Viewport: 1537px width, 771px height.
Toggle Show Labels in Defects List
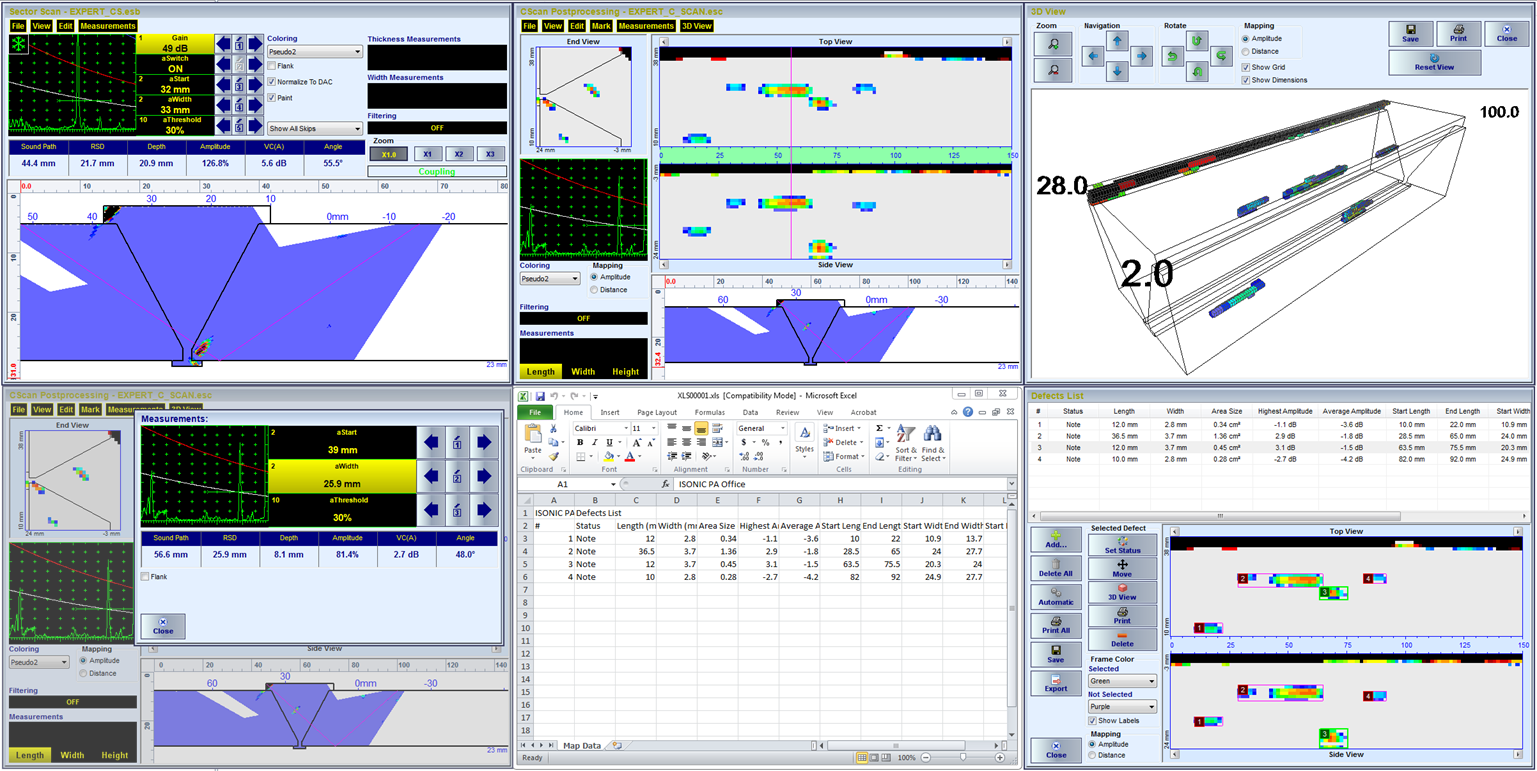click(1093, 720)
